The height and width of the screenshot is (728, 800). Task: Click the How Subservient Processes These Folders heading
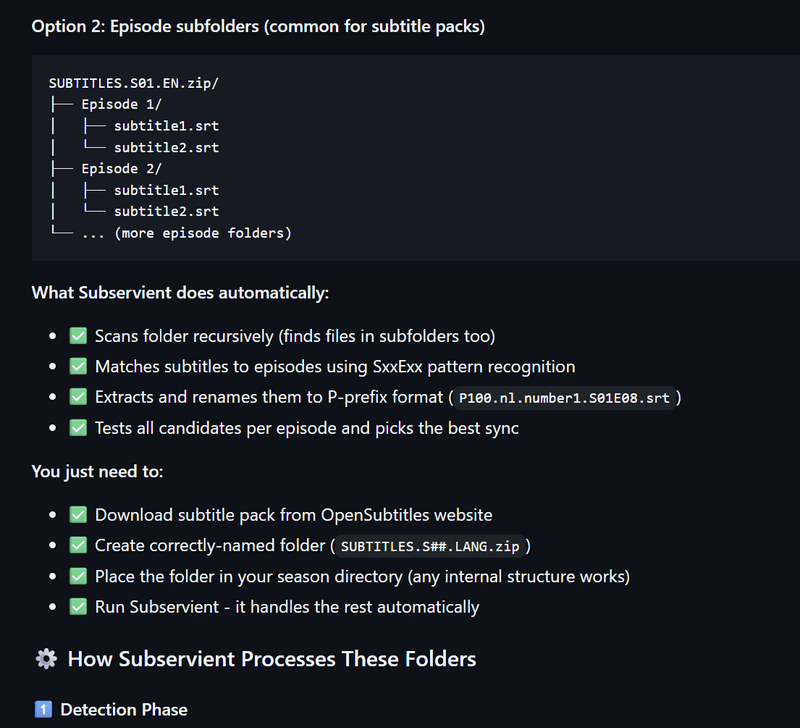272,659
